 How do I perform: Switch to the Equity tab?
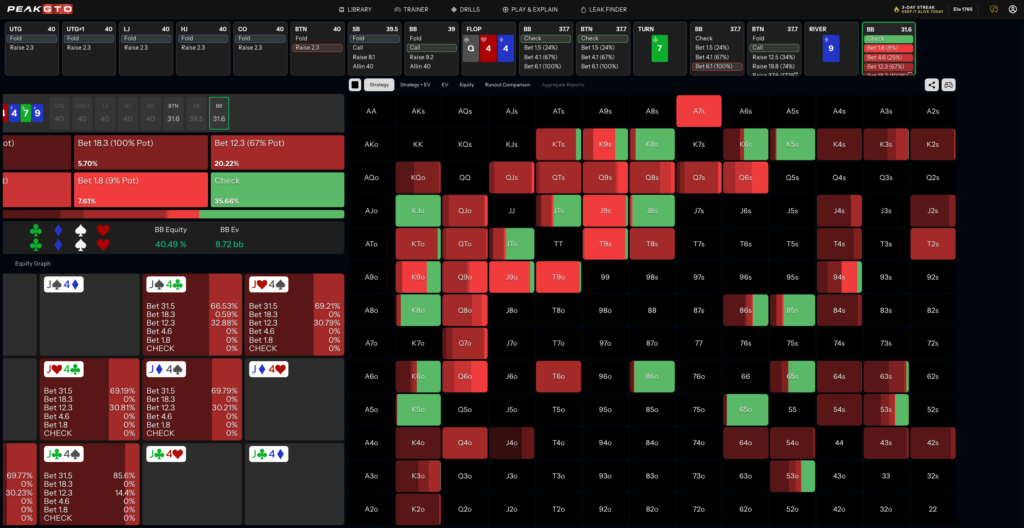tap(466, 85)
